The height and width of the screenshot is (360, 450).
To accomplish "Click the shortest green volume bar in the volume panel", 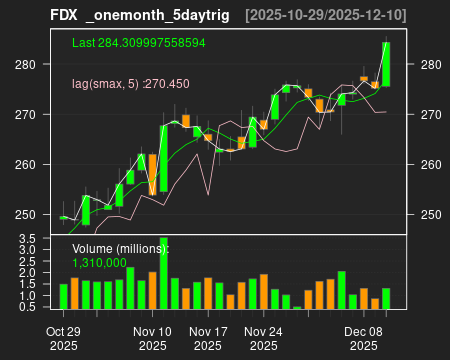I will pyautogui.click(x=297, y=308).
